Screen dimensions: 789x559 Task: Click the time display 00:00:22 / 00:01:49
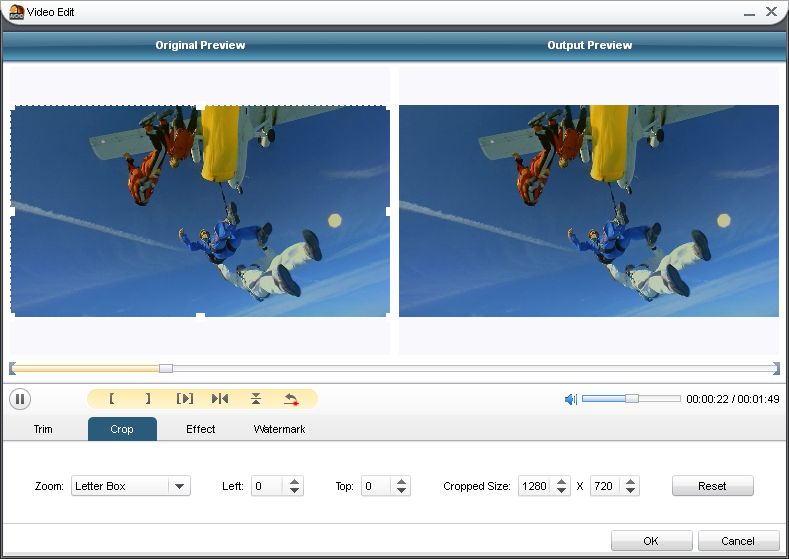[x=733, y=399]
